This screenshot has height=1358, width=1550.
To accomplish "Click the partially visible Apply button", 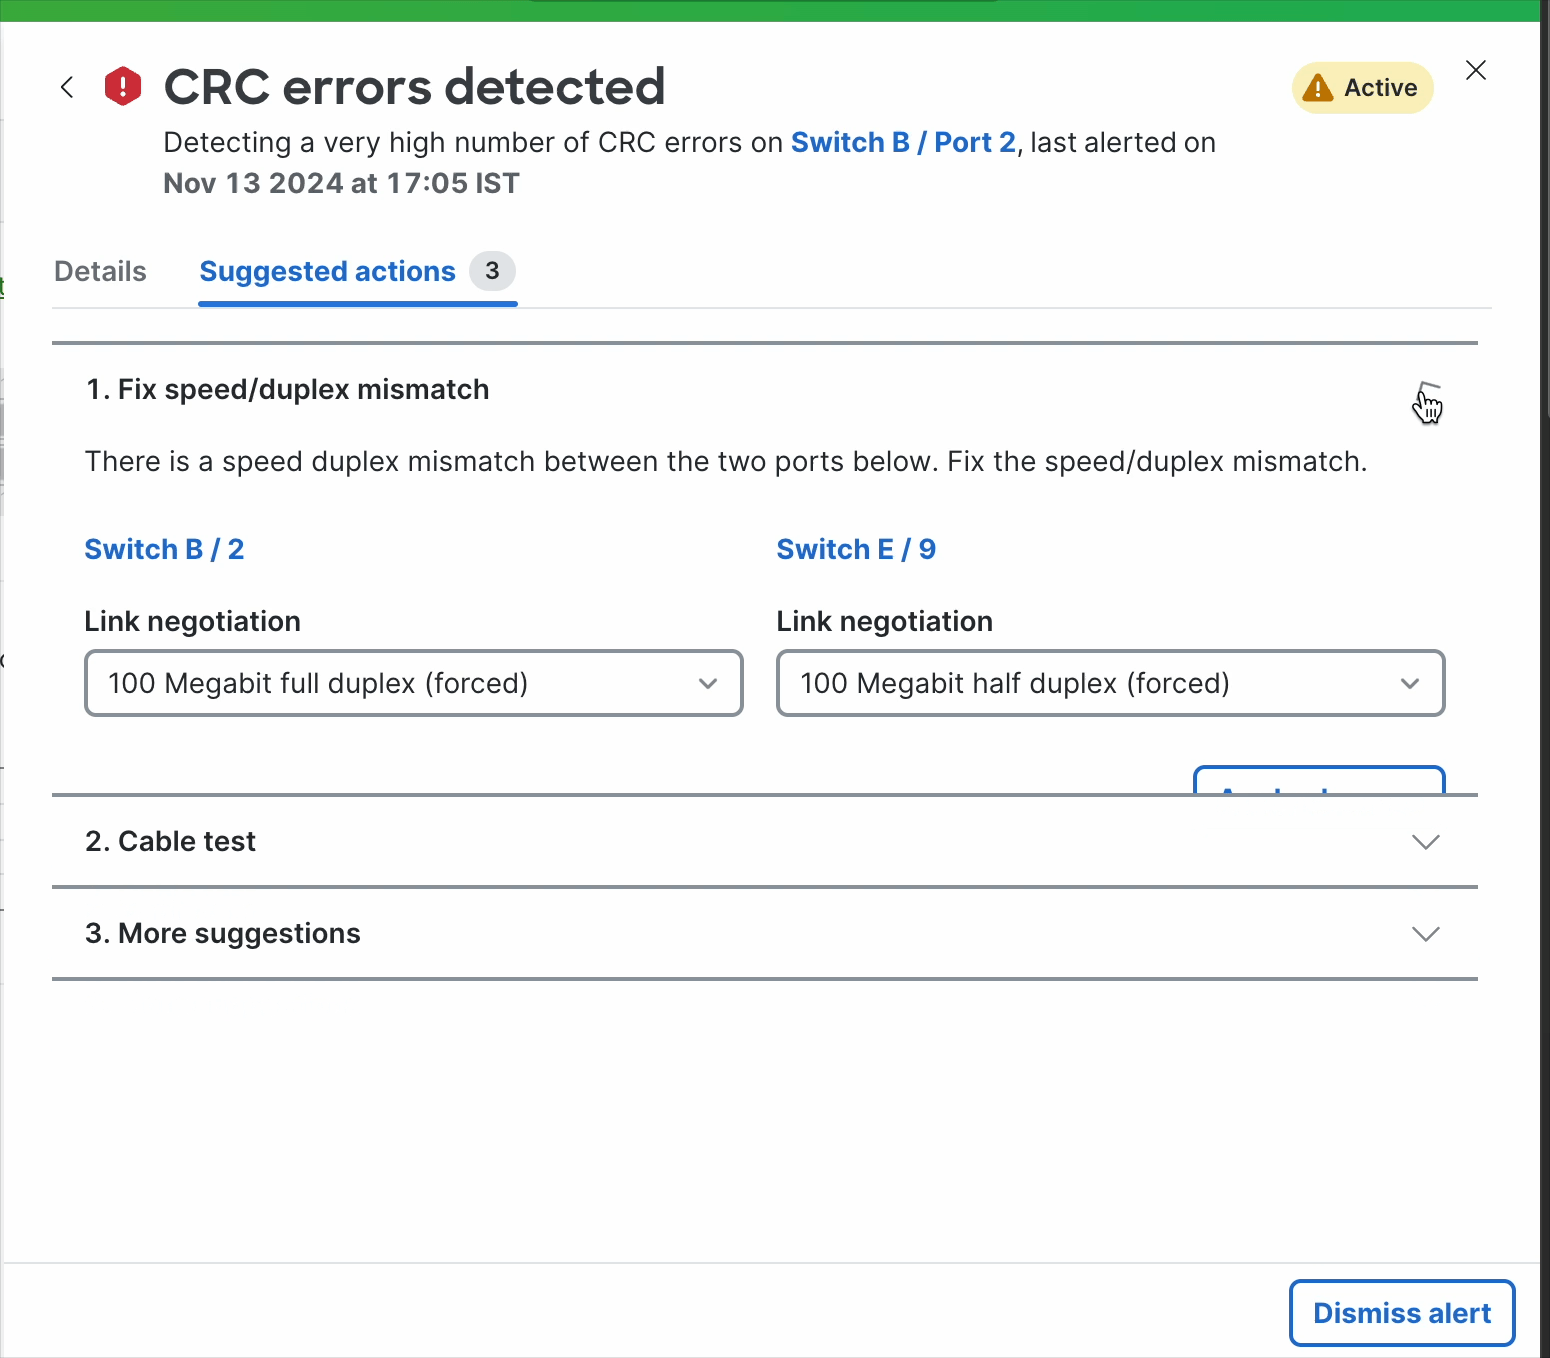I will coord(1318,782).
